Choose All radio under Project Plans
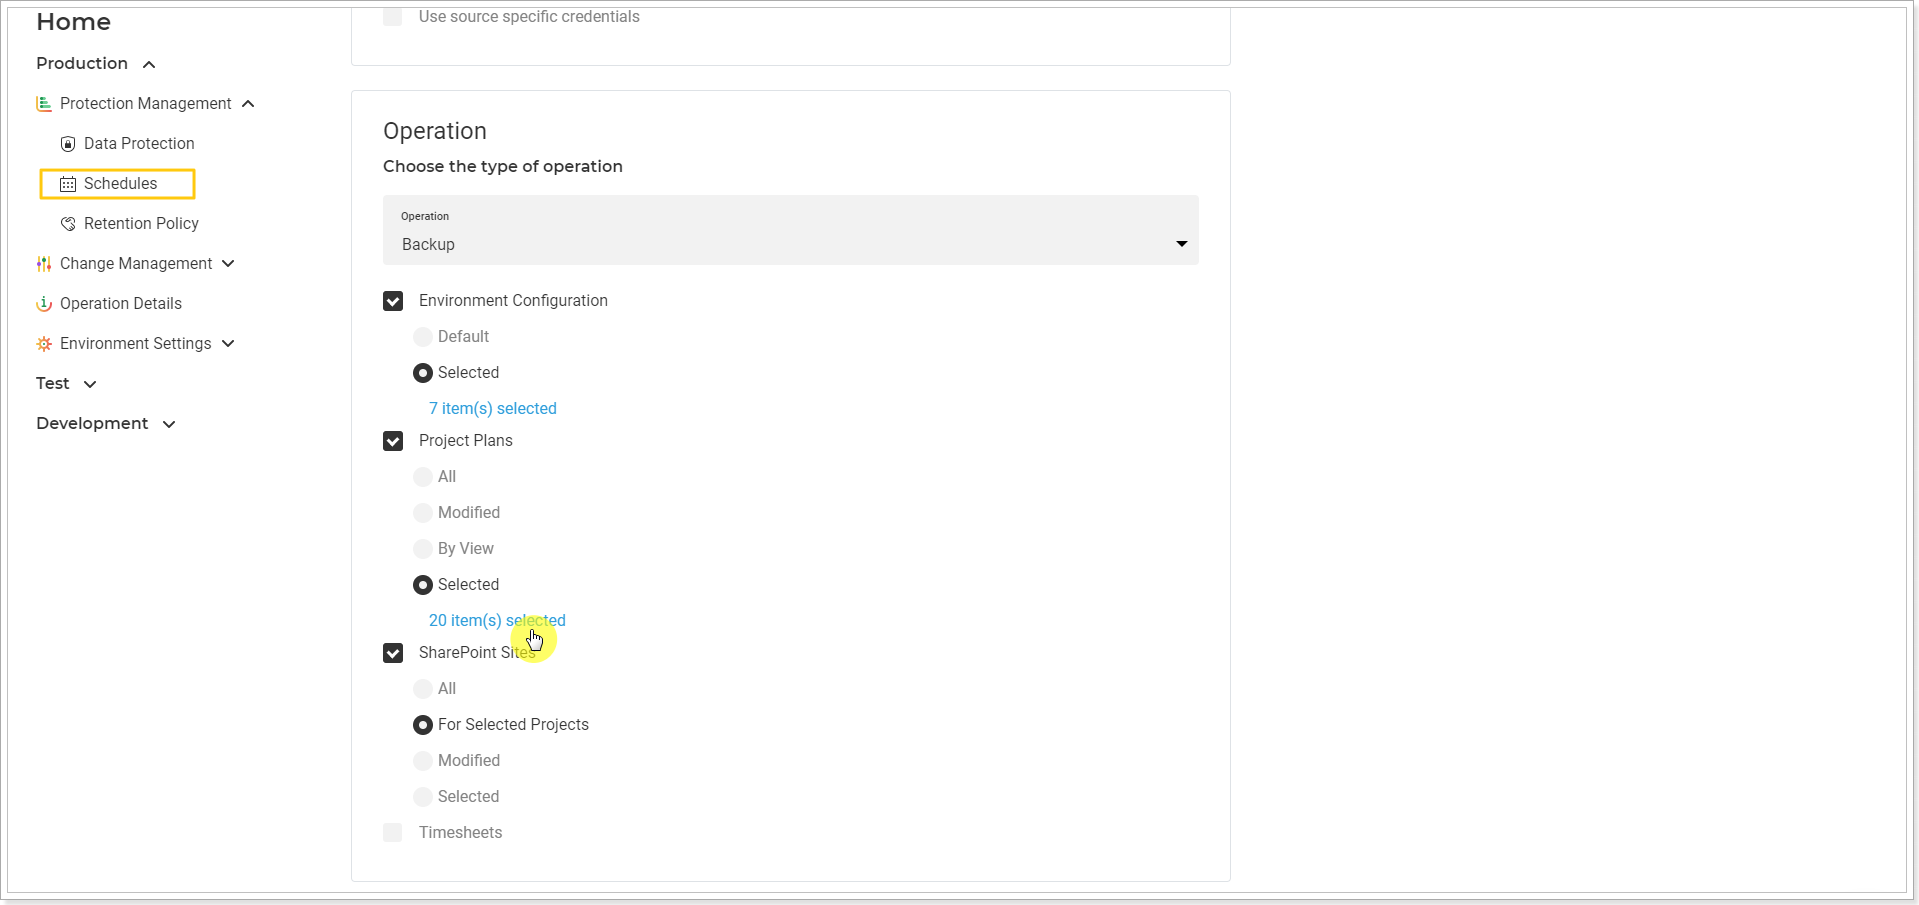 423,477
